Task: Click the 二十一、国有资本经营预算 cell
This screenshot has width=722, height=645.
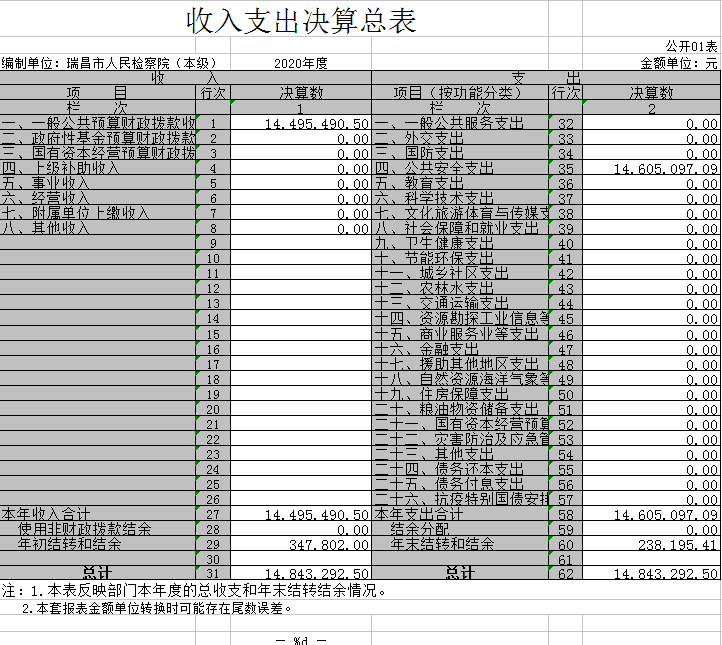Action: pos(460,424)
